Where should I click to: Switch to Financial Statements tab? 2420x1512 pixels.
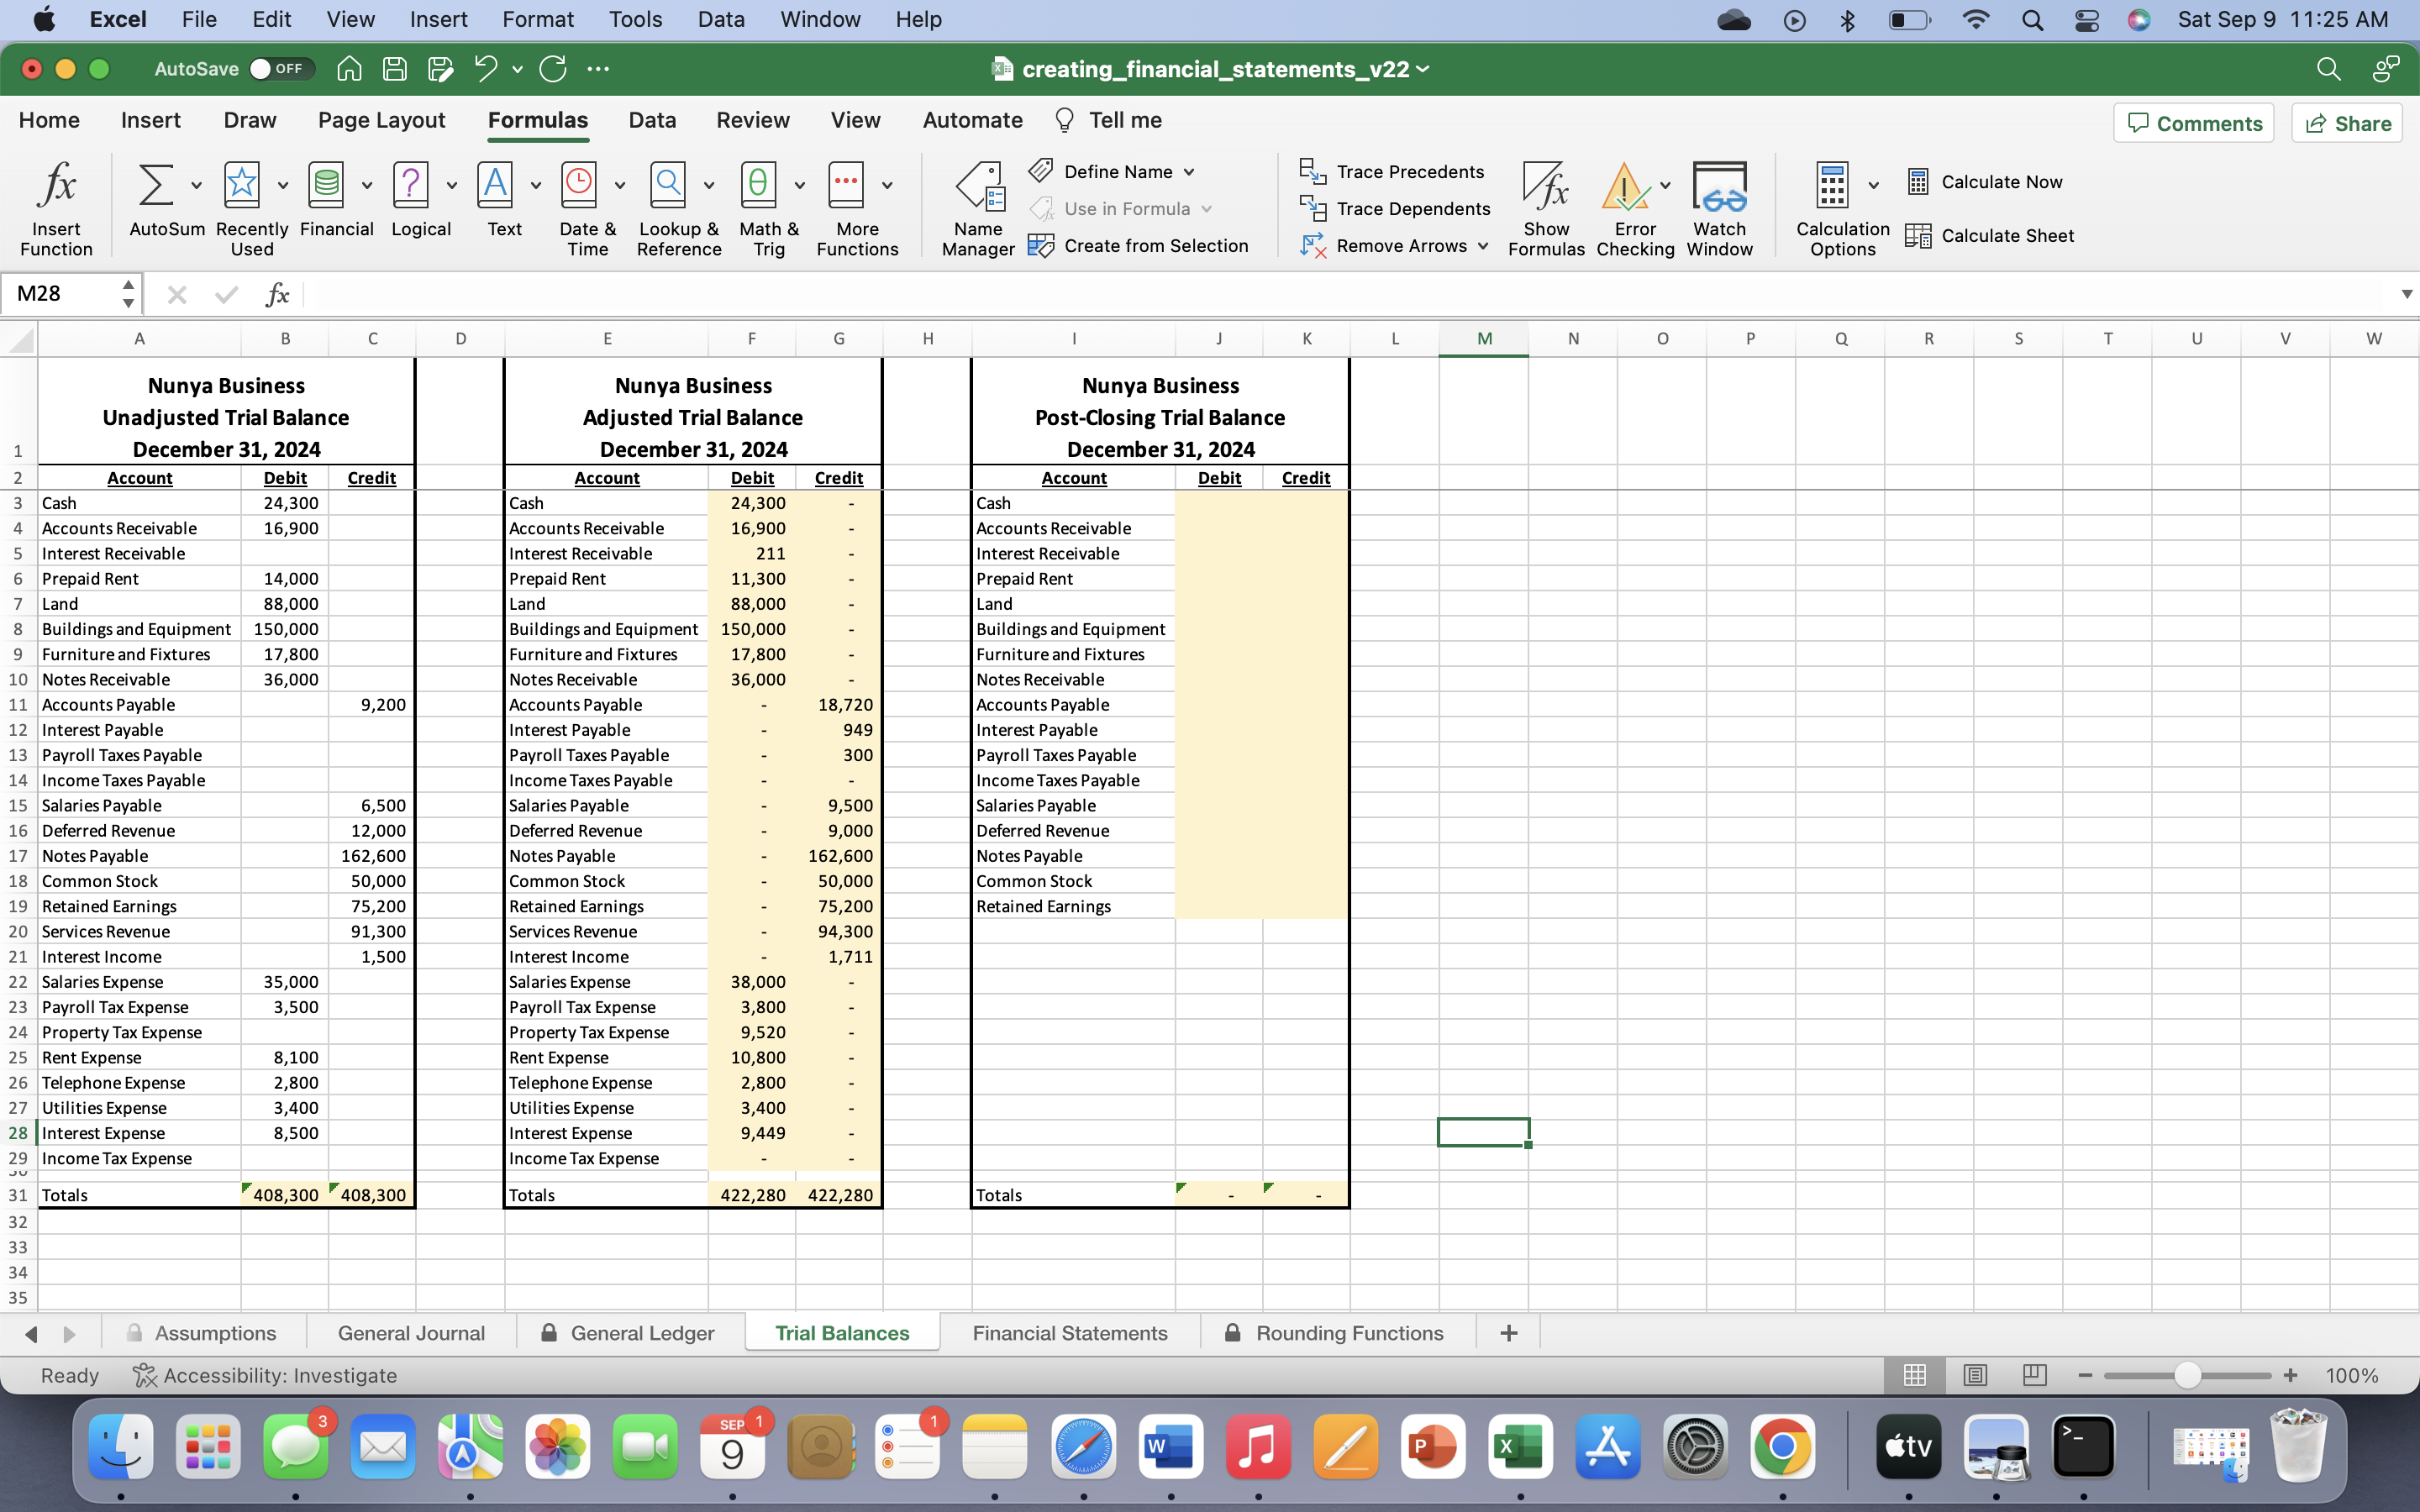tap(1070, 1332)
